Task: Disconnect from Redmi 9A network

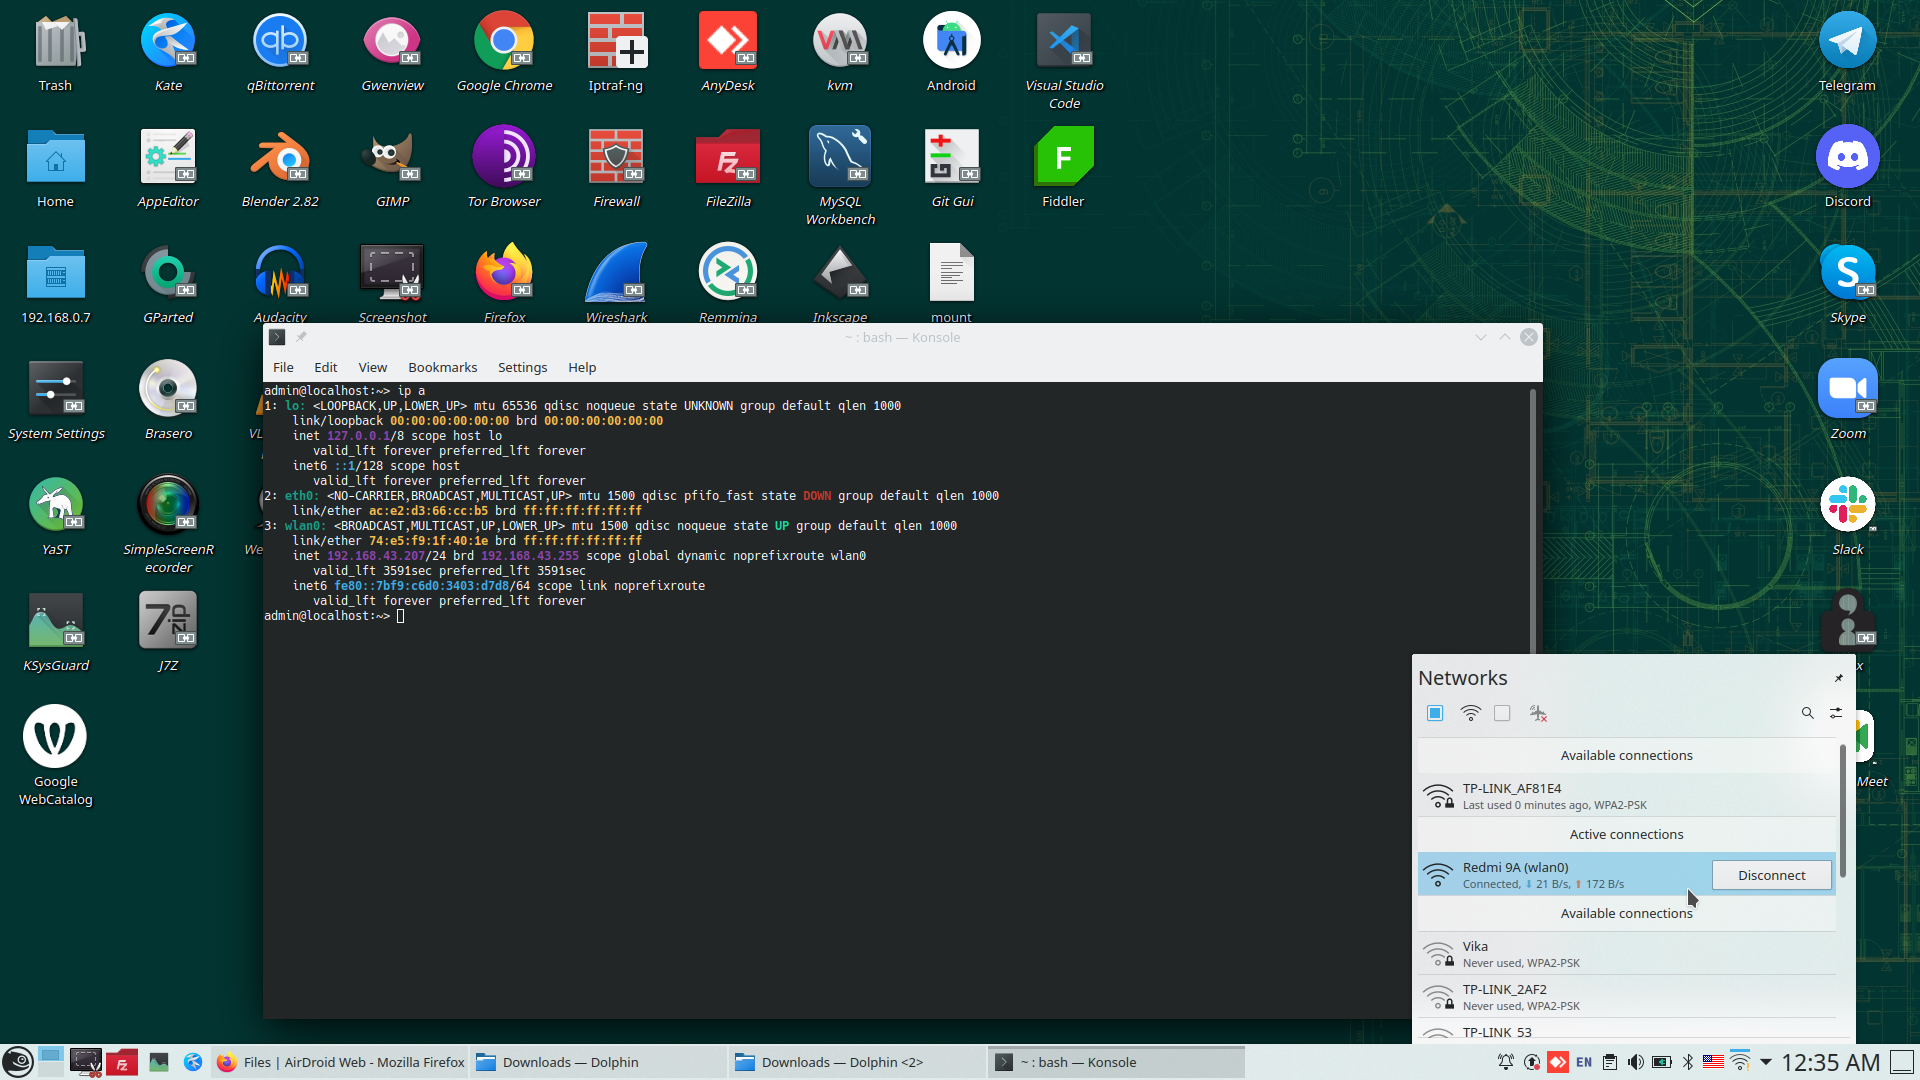Action: tap(1771, 875)
